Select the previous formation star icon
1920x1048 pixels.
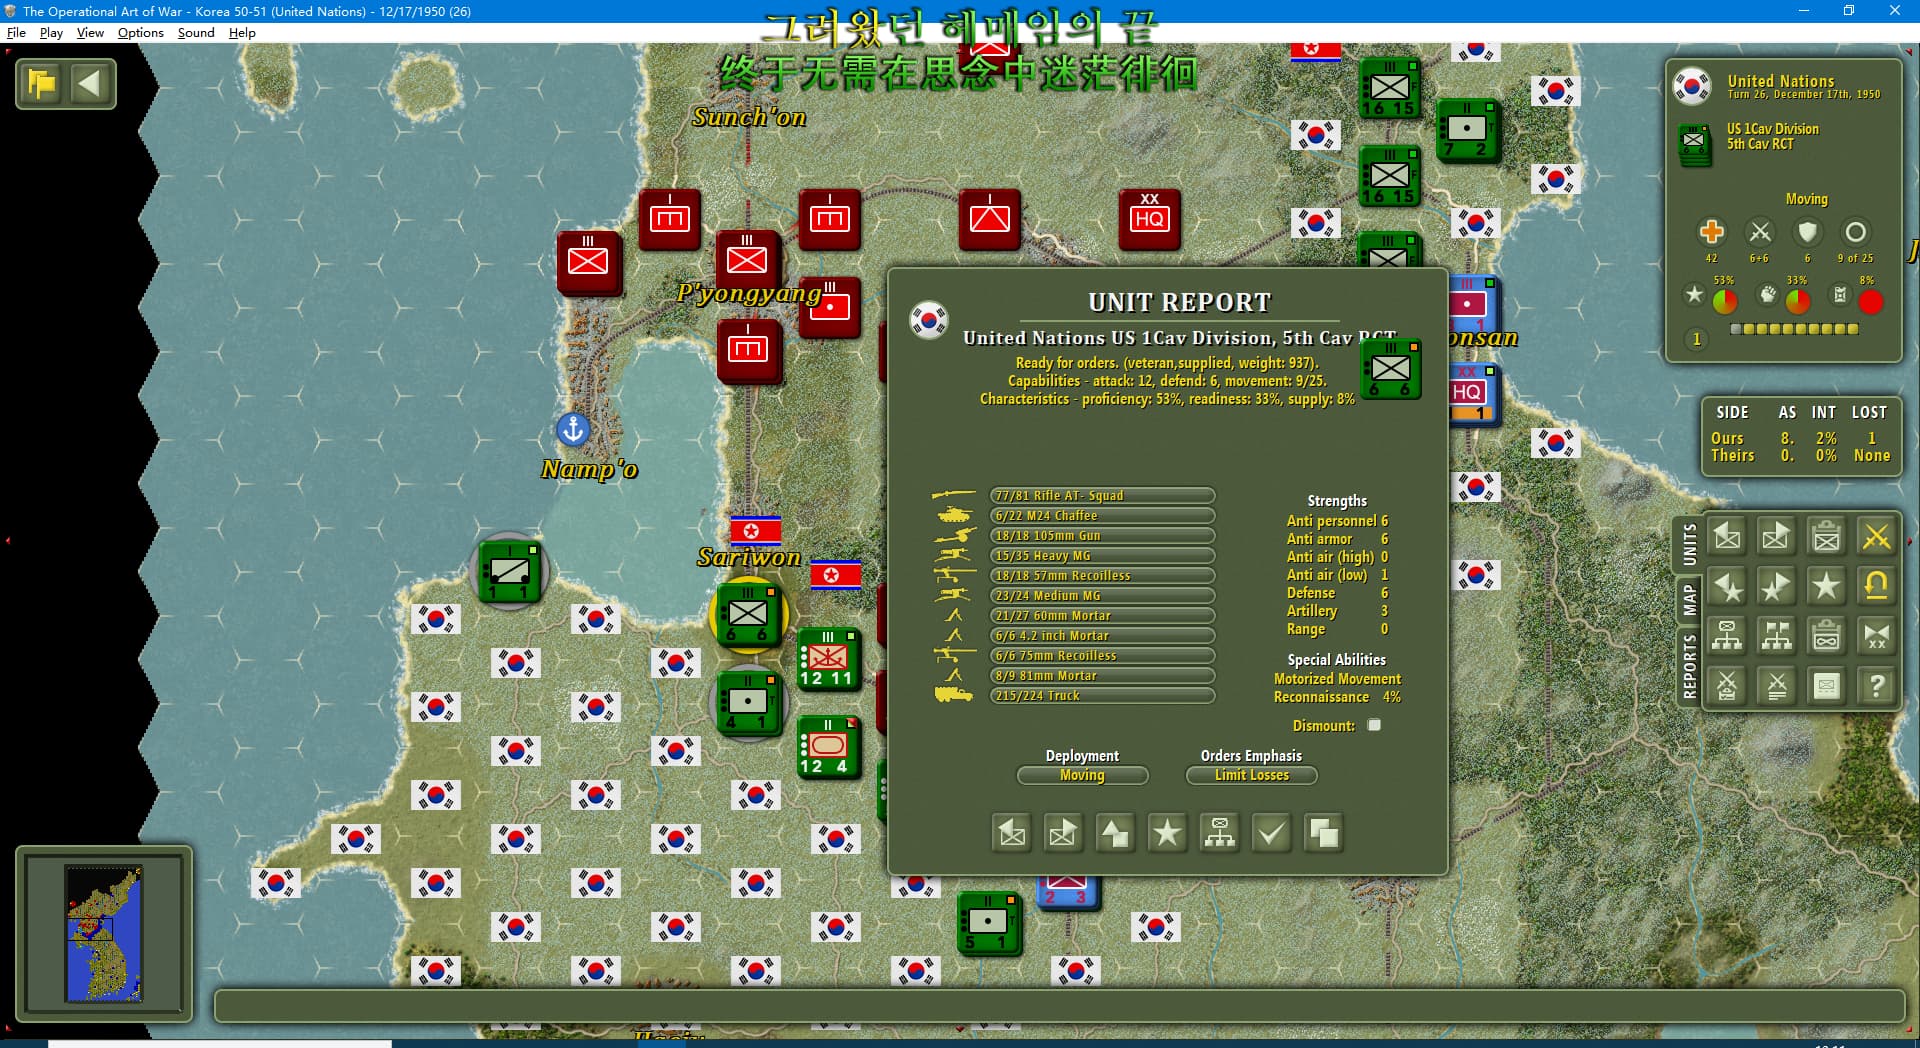pyautogui.click(x=1727, y=586)
